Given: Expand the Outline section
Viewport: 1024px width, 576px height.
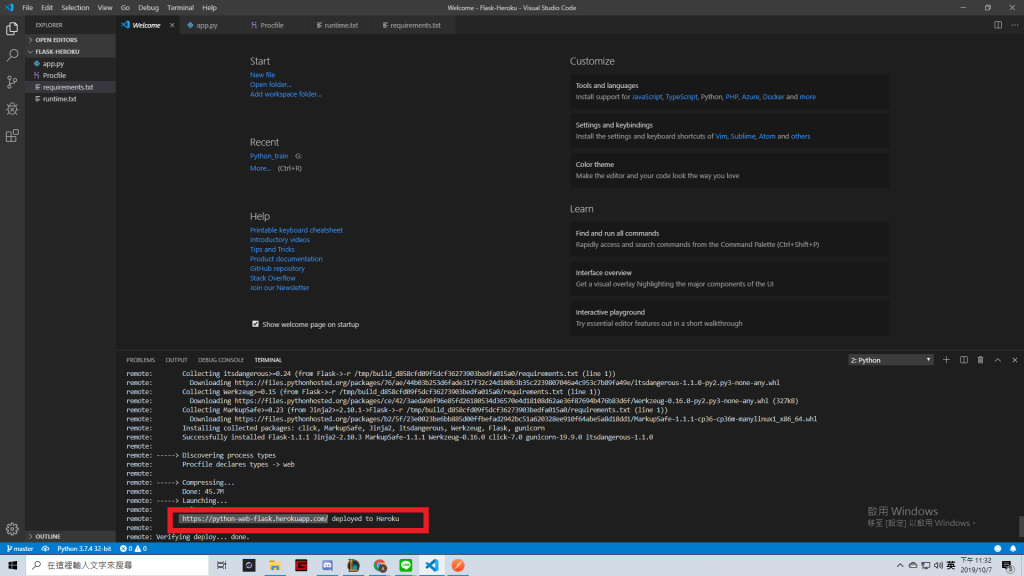Looking at the screenshot, I should (71, 536).
